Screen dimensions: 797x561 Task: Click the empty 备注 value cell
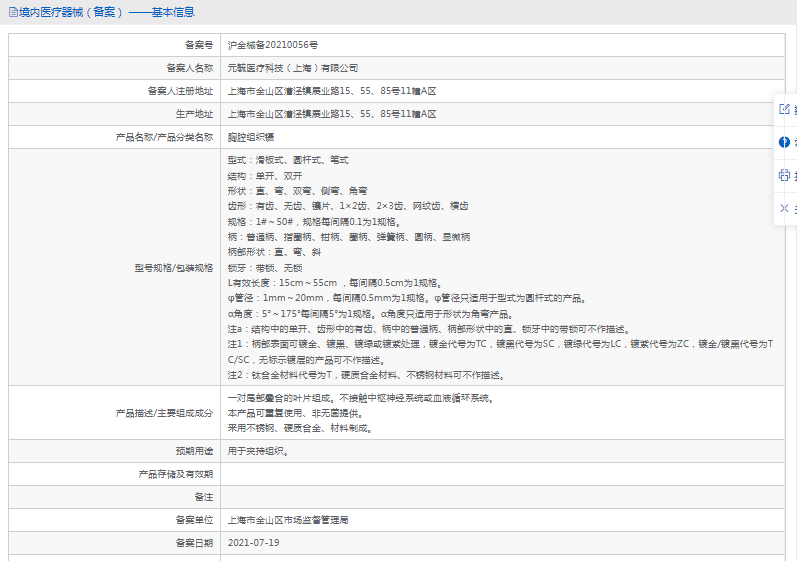pyautogui.click(x=503, y=497)
